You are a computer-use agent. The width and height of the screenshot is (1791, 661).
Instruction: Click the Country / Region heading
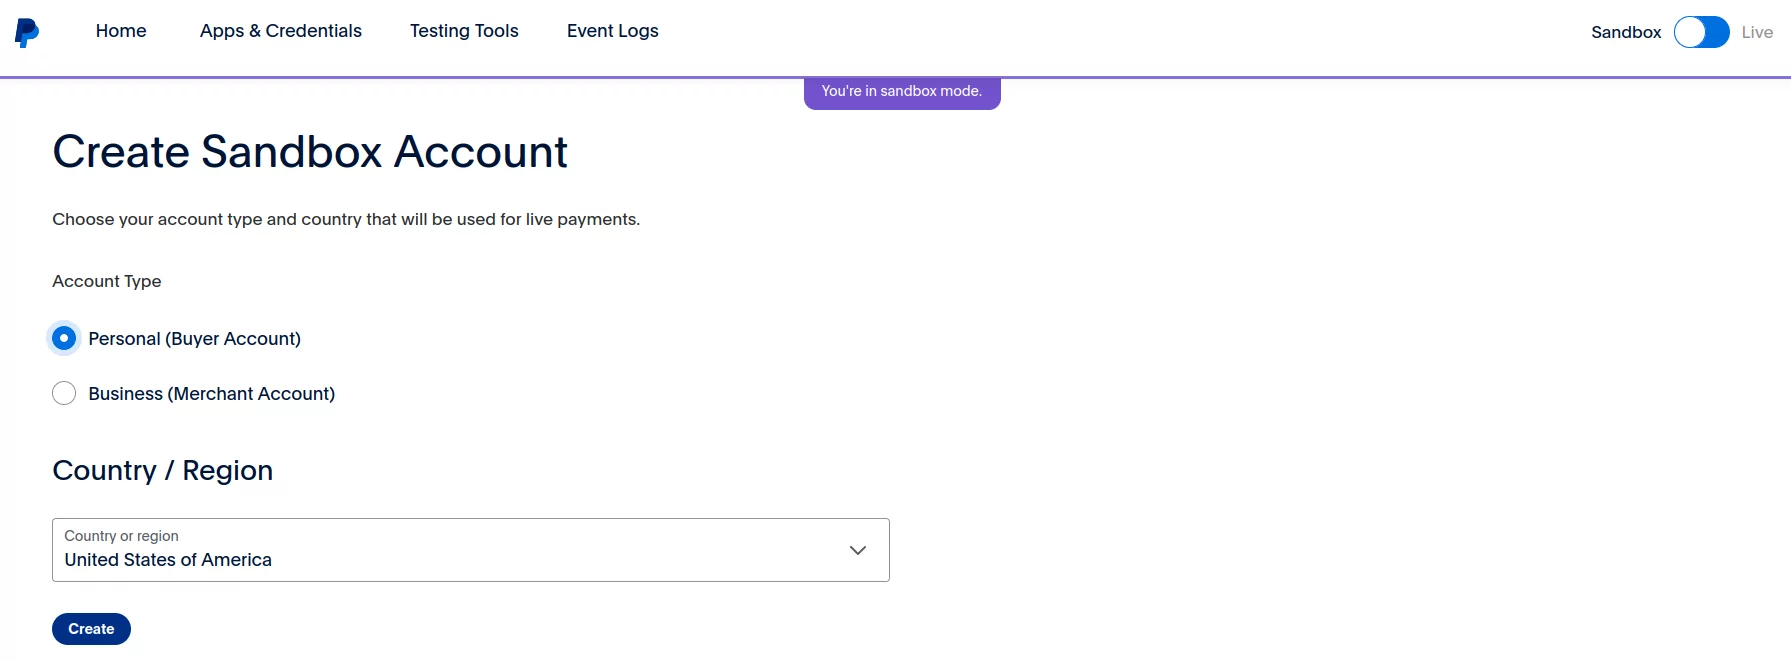163,470
